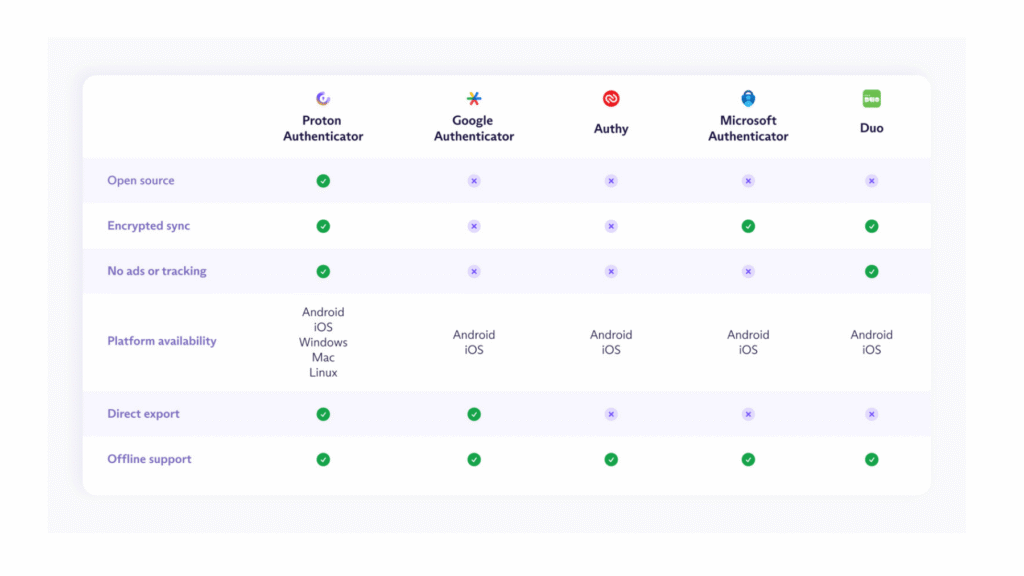Click Google Authenticator's Open source cross
Screen dimensions: 1024x576
tap(474, 181)
